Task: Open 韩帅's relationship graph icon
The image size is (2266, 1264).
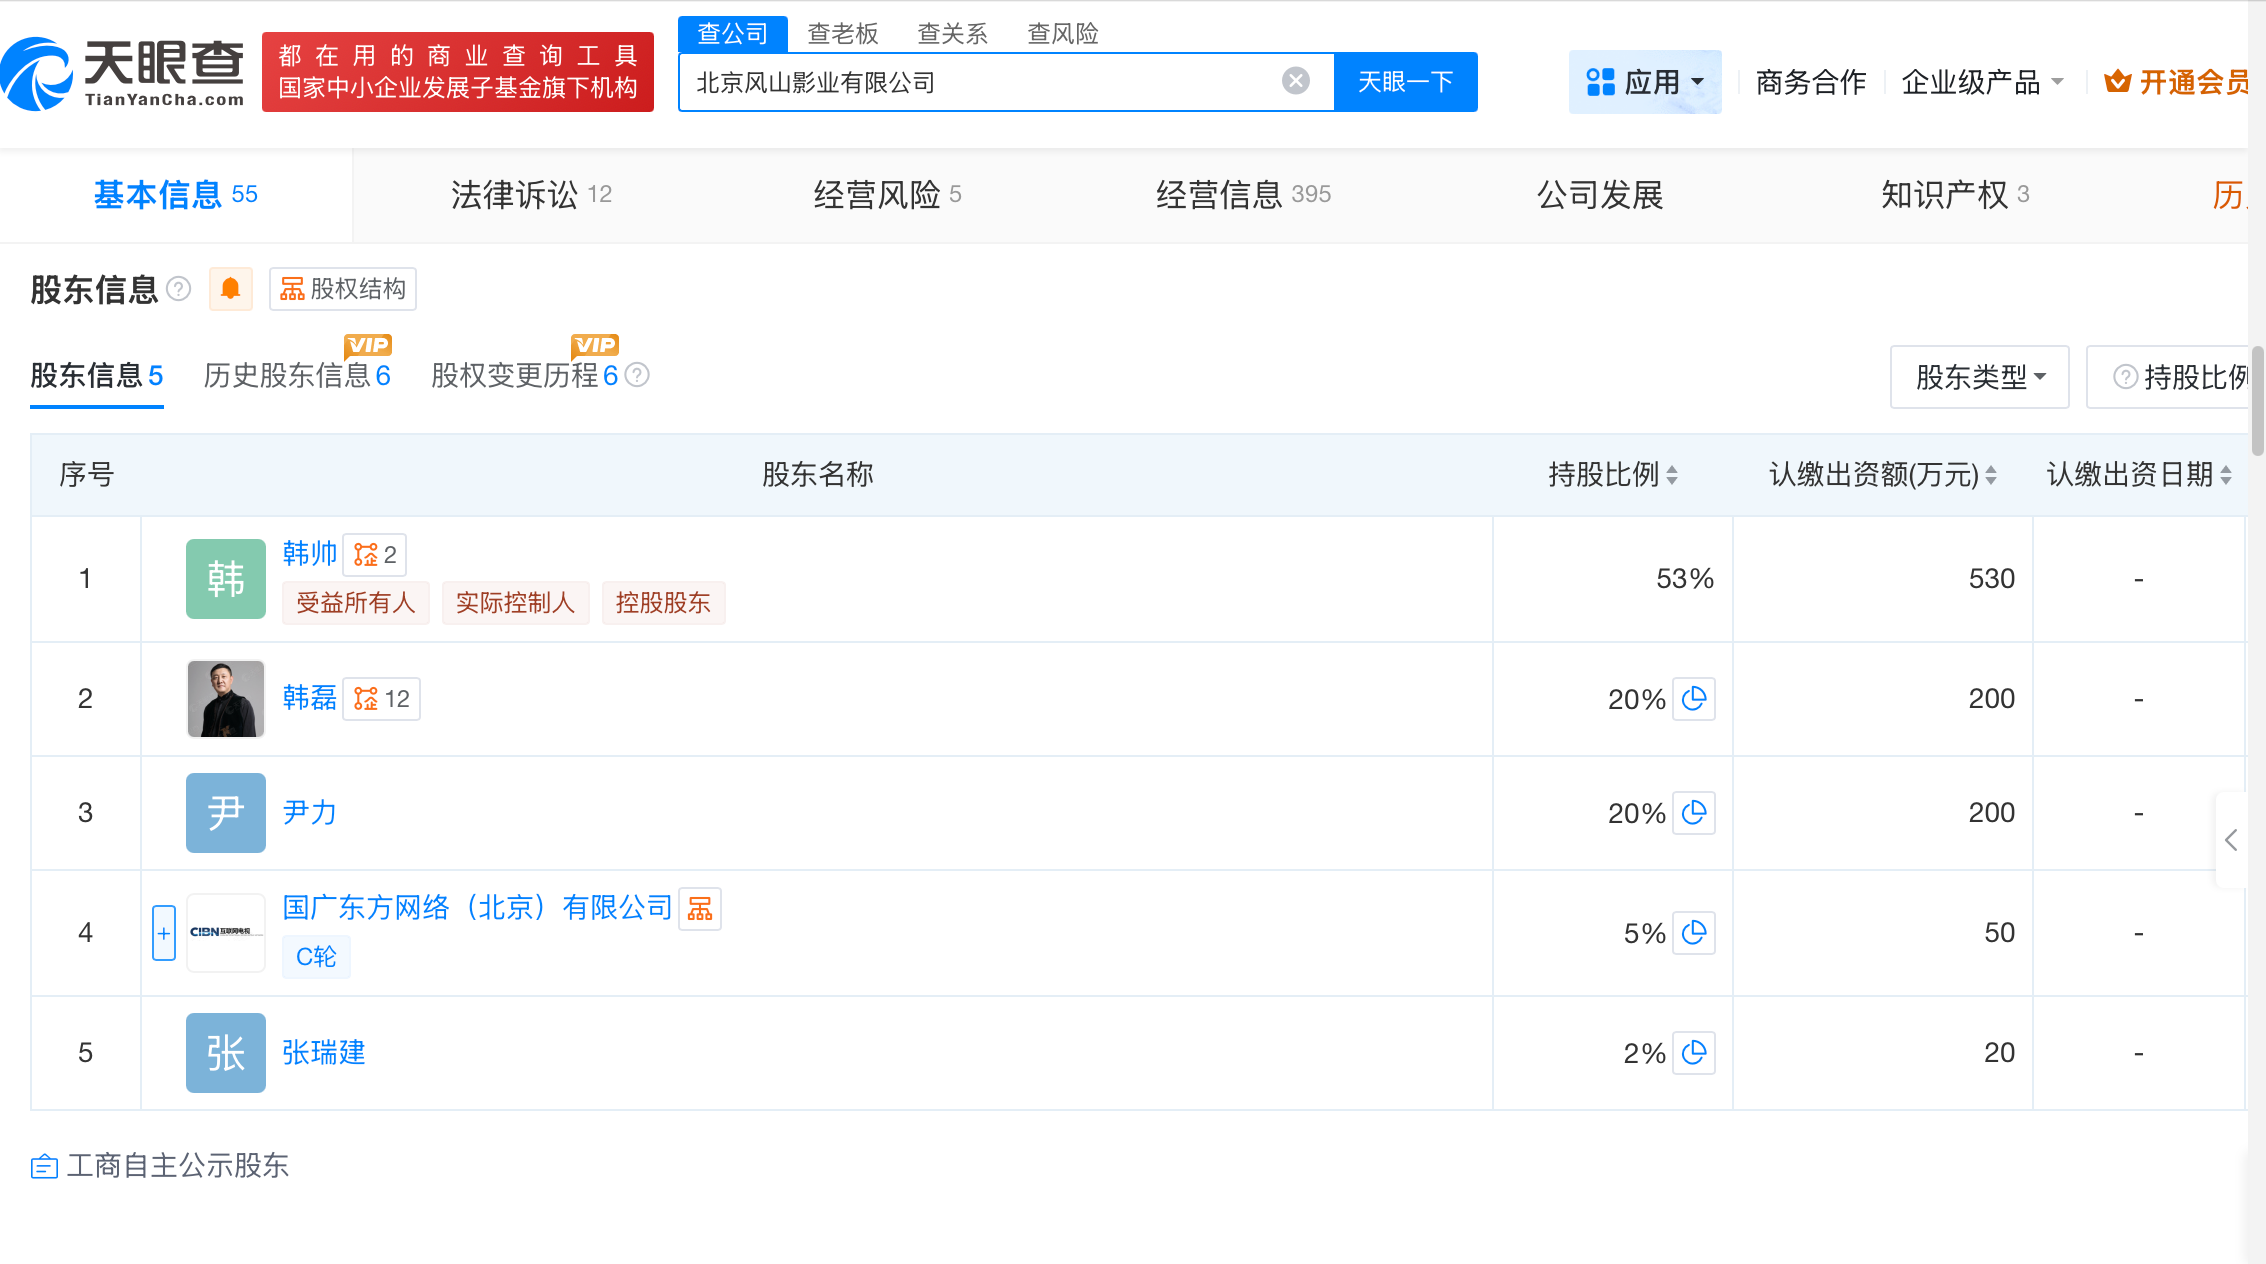Action: [x=375, y=554]
